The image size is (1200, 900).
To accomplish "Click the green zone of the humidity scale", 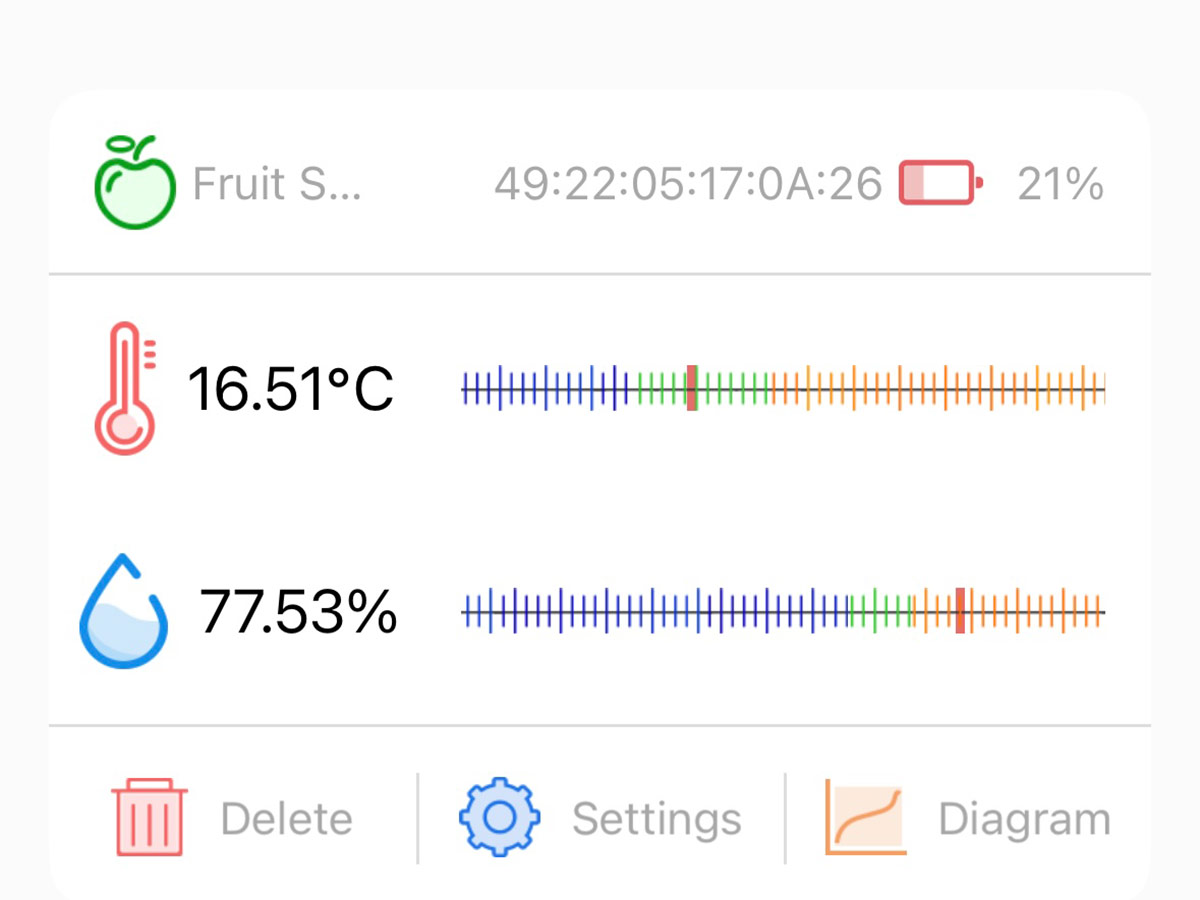I will [x=882, y=611].
